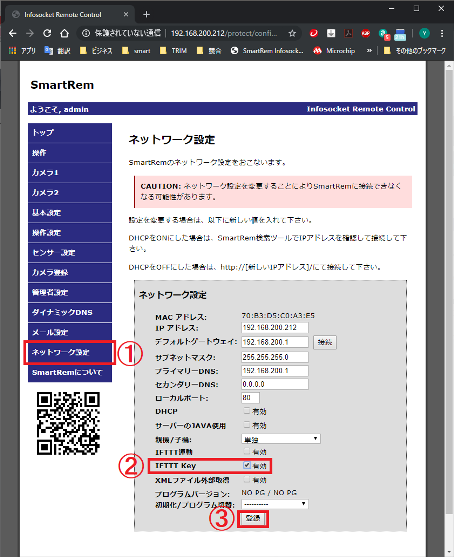Expand hidden bookmarks chevron
Image resolution: width=454 pixels, height=557 pixels.
point(369,51)
